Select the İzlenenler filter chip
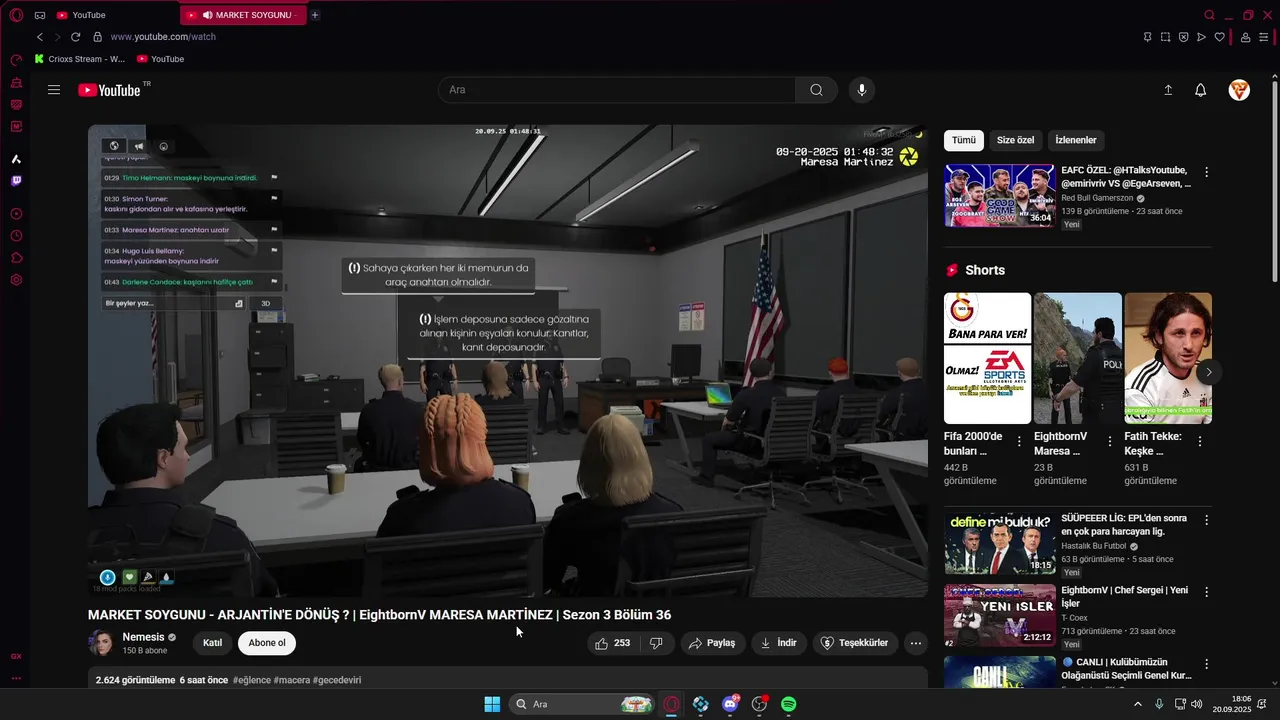This screenshot has width=1280, height=720. tap(1076, 140)
